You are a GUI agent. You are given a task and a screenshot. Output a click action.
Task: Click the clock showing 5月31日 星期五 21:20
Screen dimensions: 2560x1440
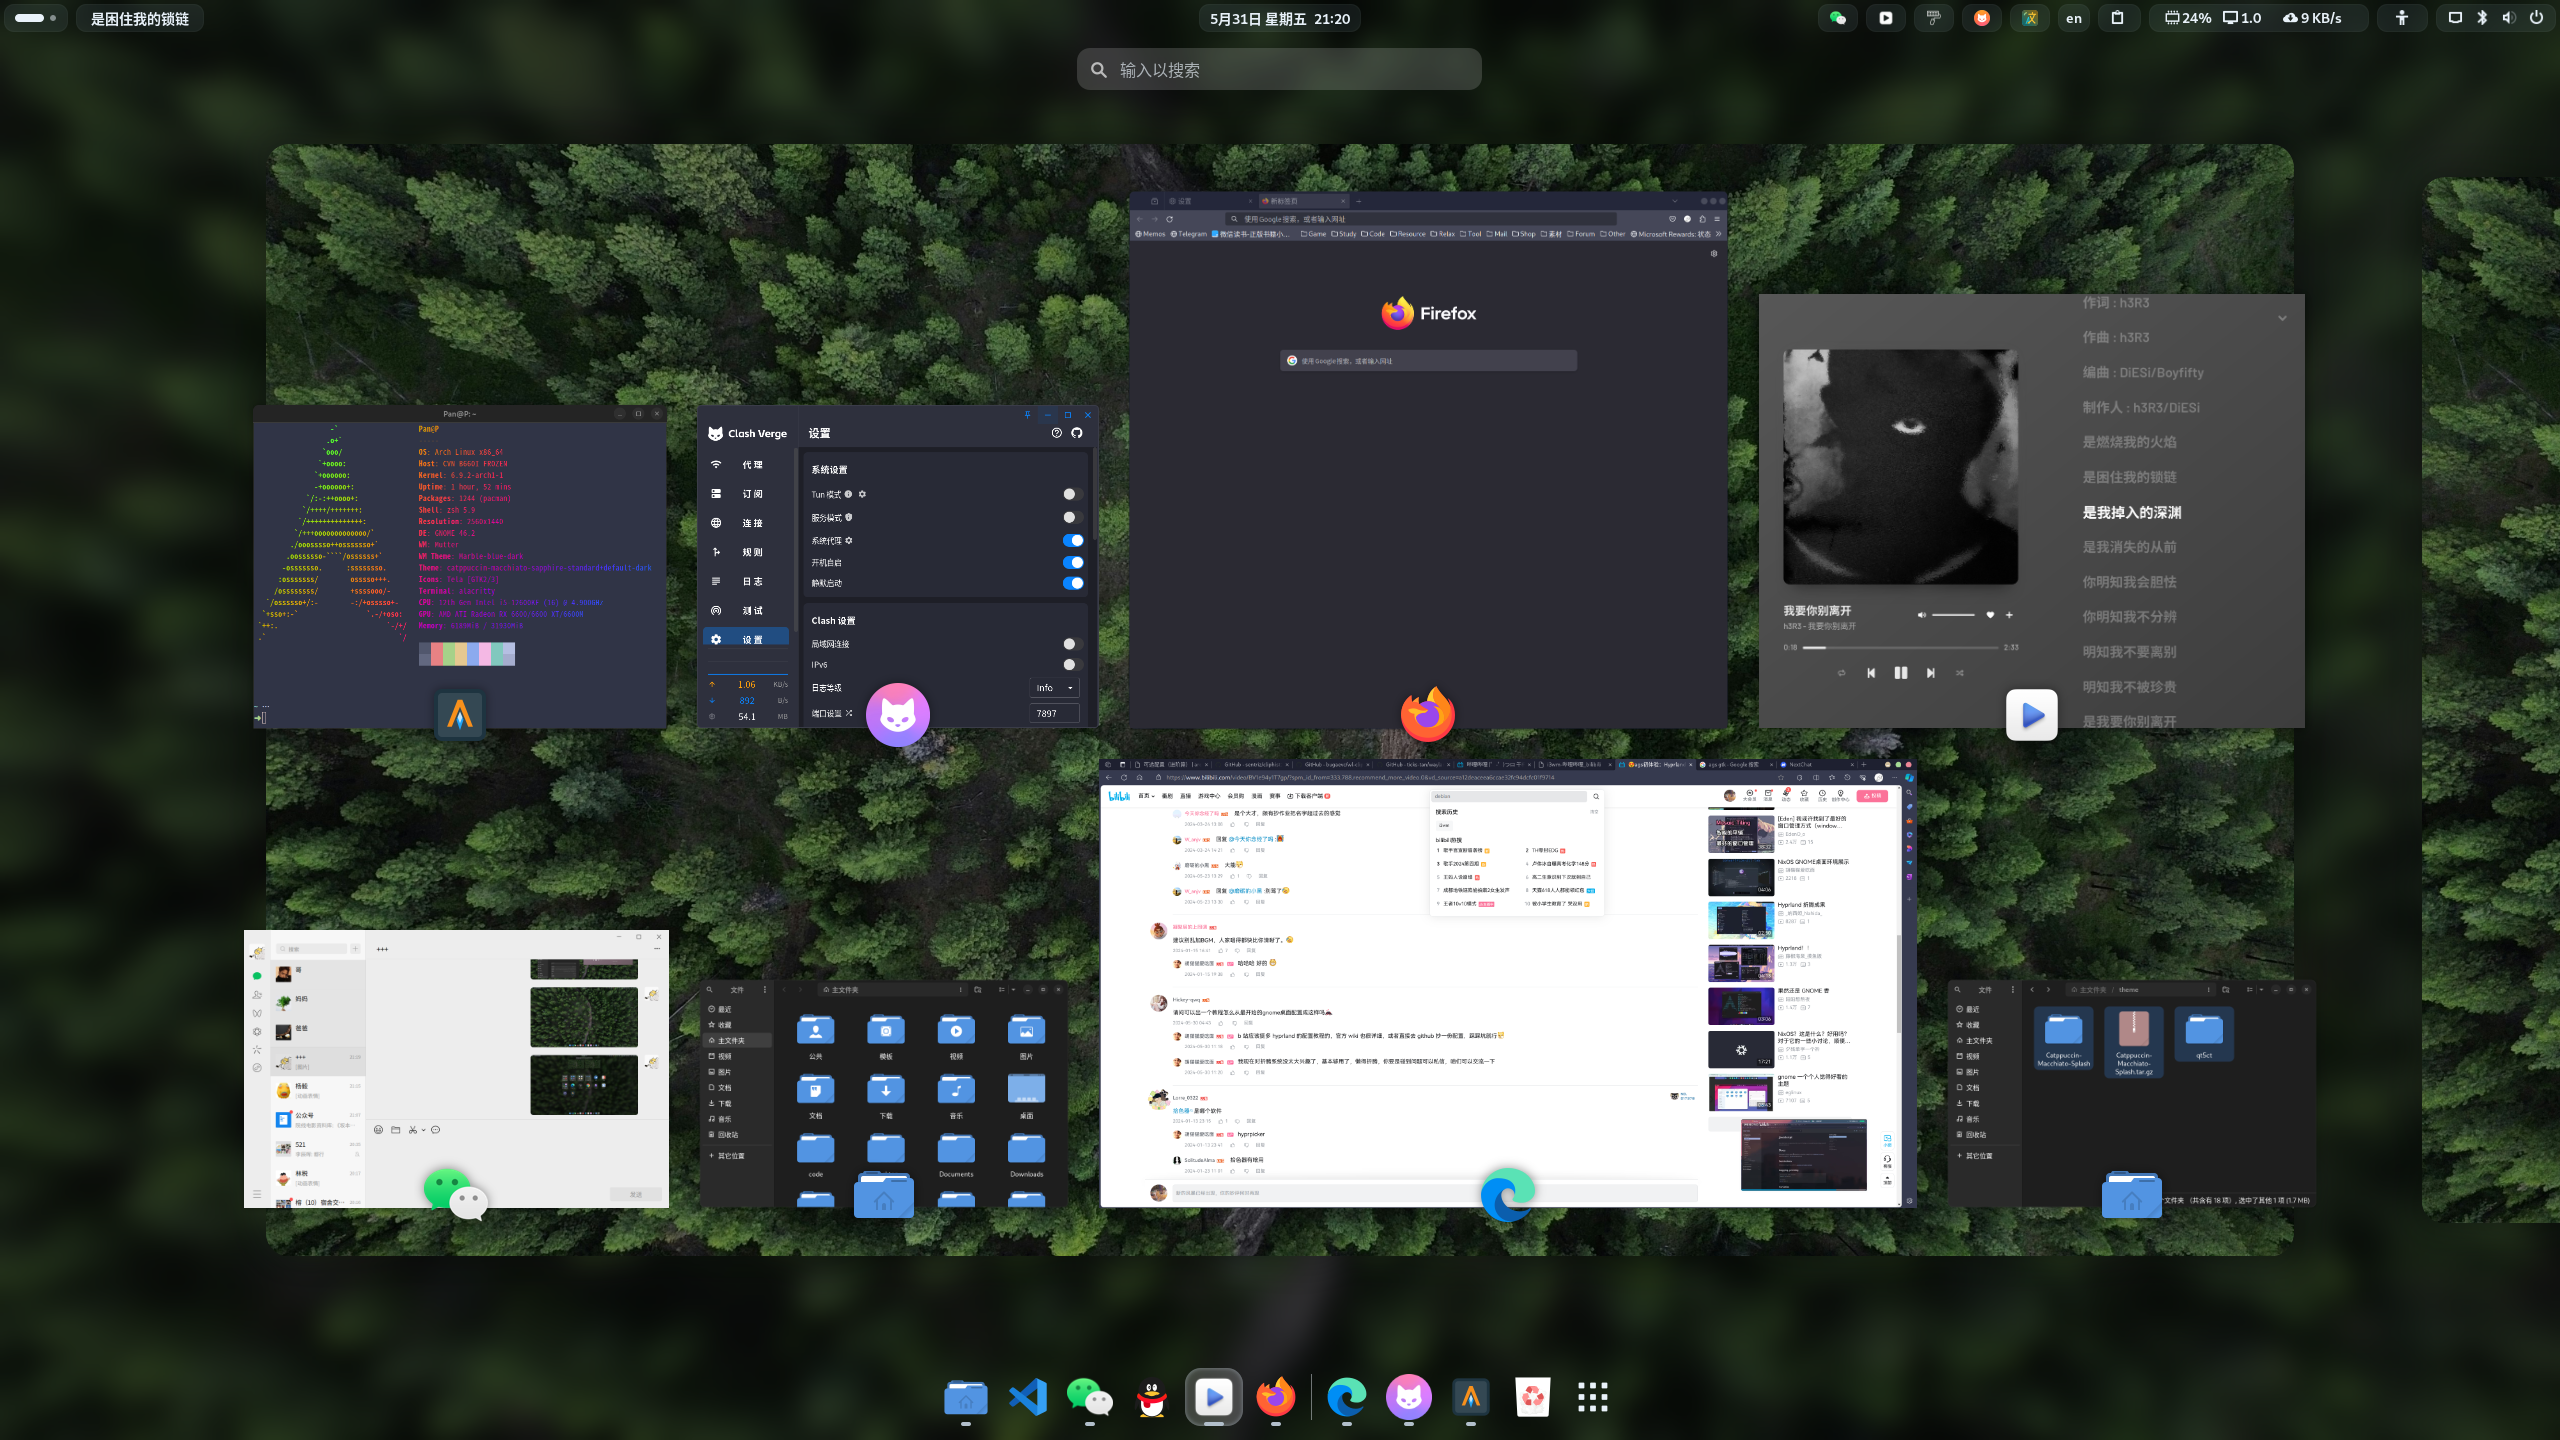point(1279,18)
